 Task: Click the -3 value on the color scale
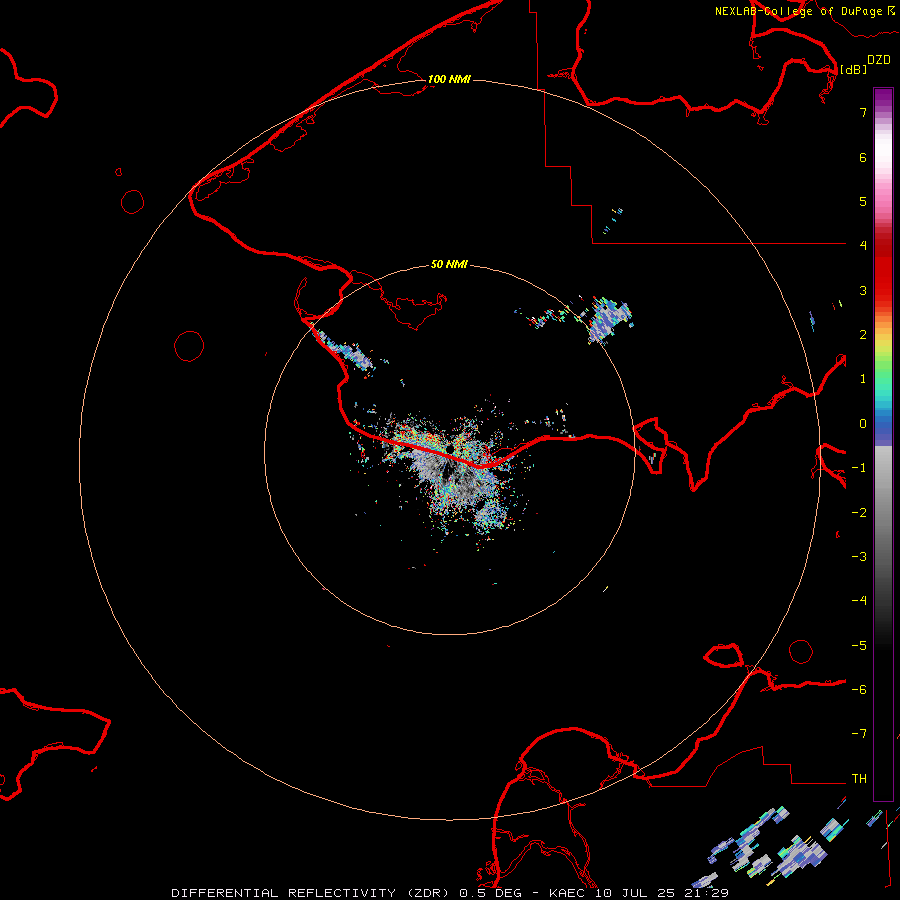click(859, 556)
